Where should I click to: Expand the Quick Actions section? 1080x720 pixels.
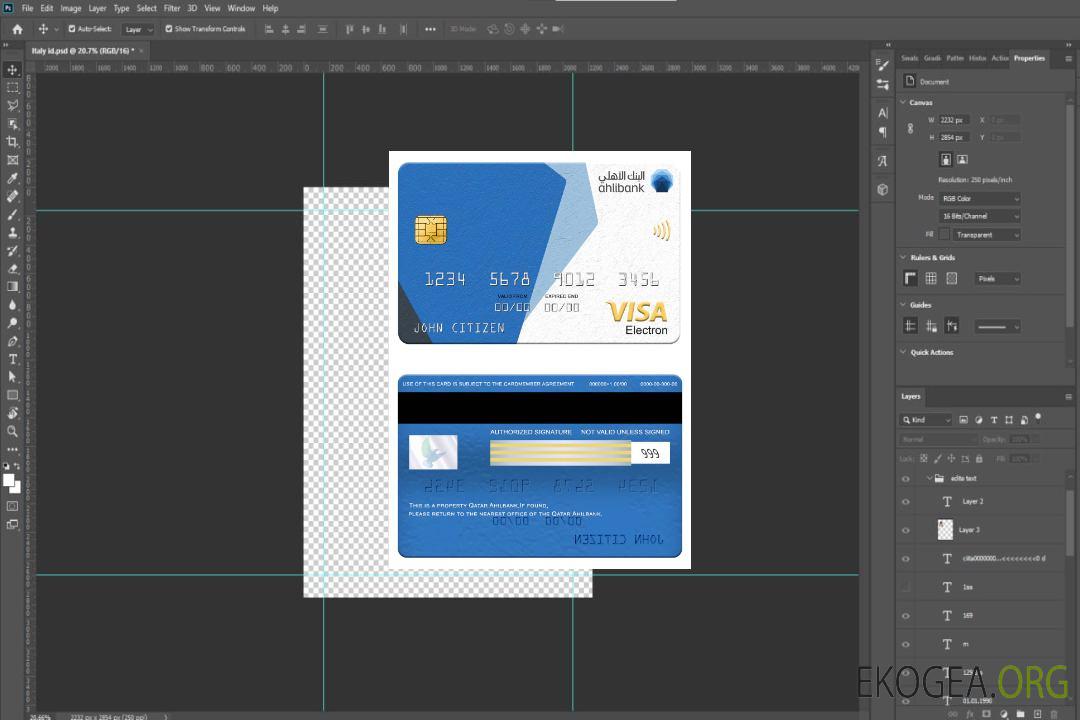903,351
